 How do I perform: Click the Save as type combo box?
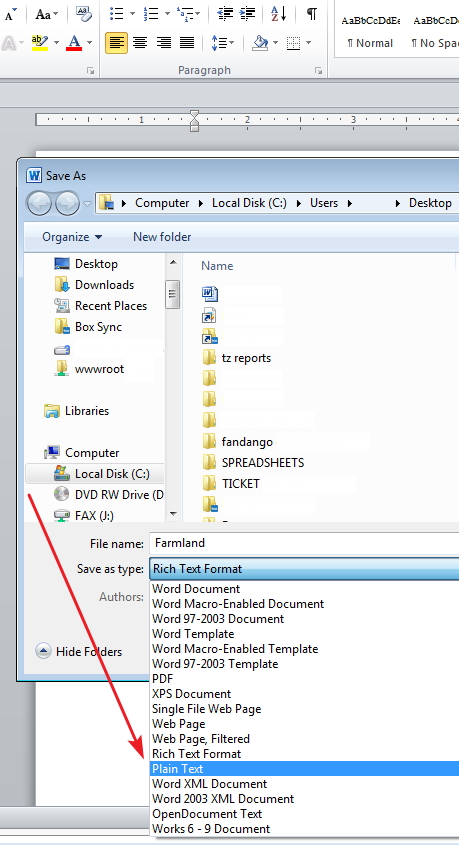pyautogui.click(x=304, y=569)
